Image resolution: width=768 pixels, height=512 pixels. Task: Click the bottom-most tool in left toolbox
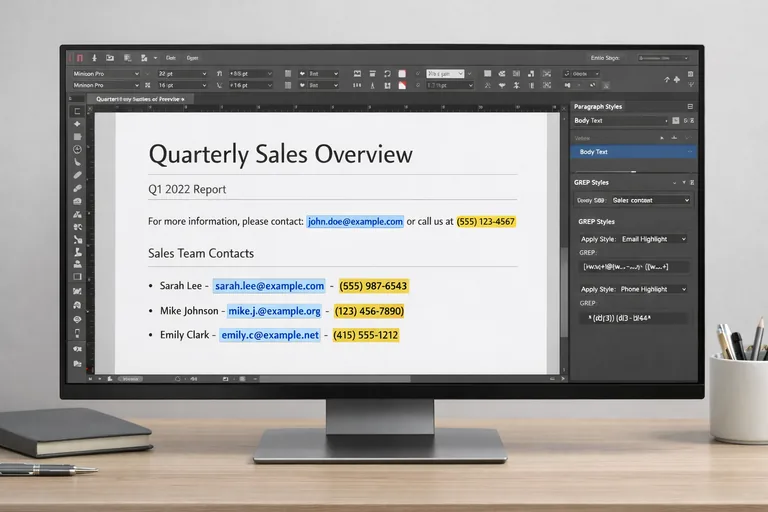[77, 363]
